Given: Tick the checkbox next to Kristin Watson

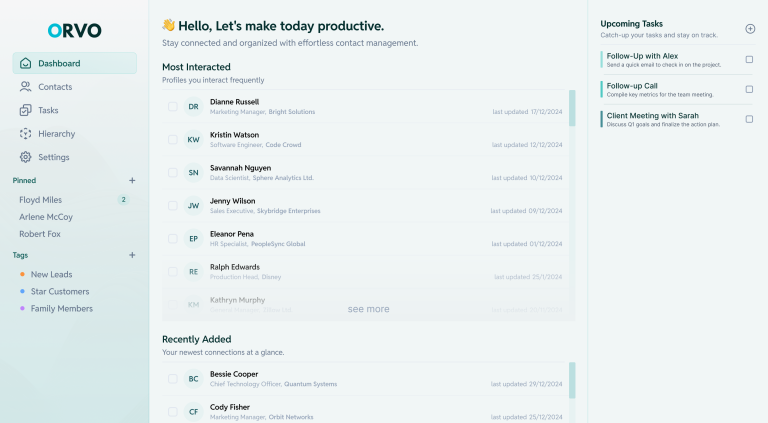Looking at the screenshot, I should click(x=172, y=140).
